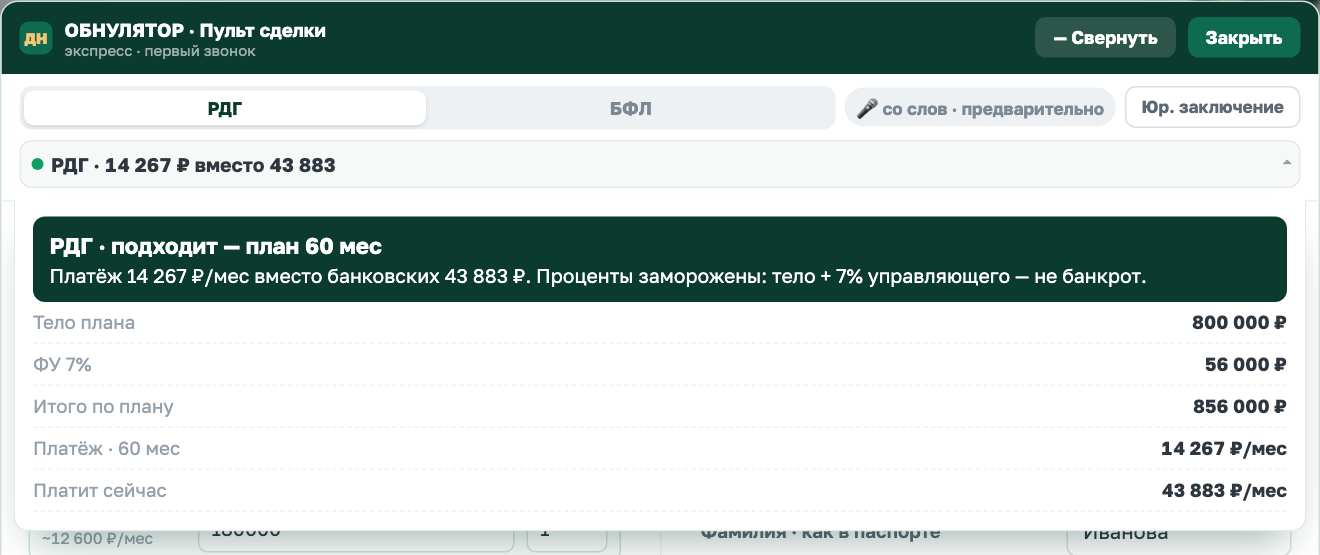
Task: Click the РДГ · 14 267 ₽ вместо 43 883 header
Action: (x=660, y=164)
